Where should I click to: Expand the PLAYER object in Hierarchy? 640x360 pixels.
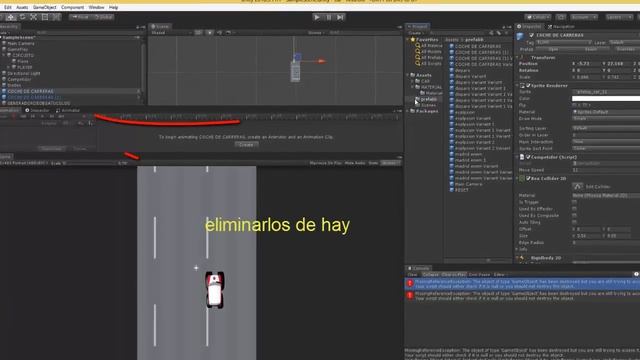9,67
